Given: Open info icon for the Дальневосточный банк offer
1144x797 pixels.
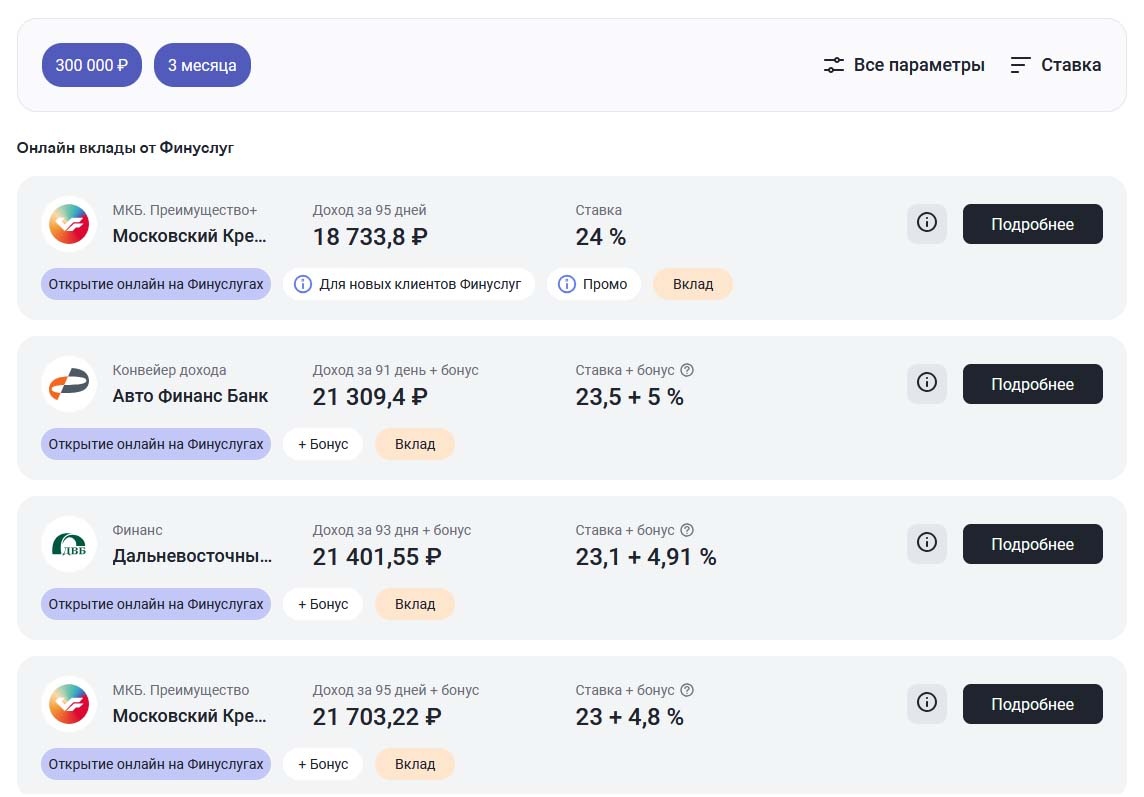Looking at the screenshot, I should [926, 543].
